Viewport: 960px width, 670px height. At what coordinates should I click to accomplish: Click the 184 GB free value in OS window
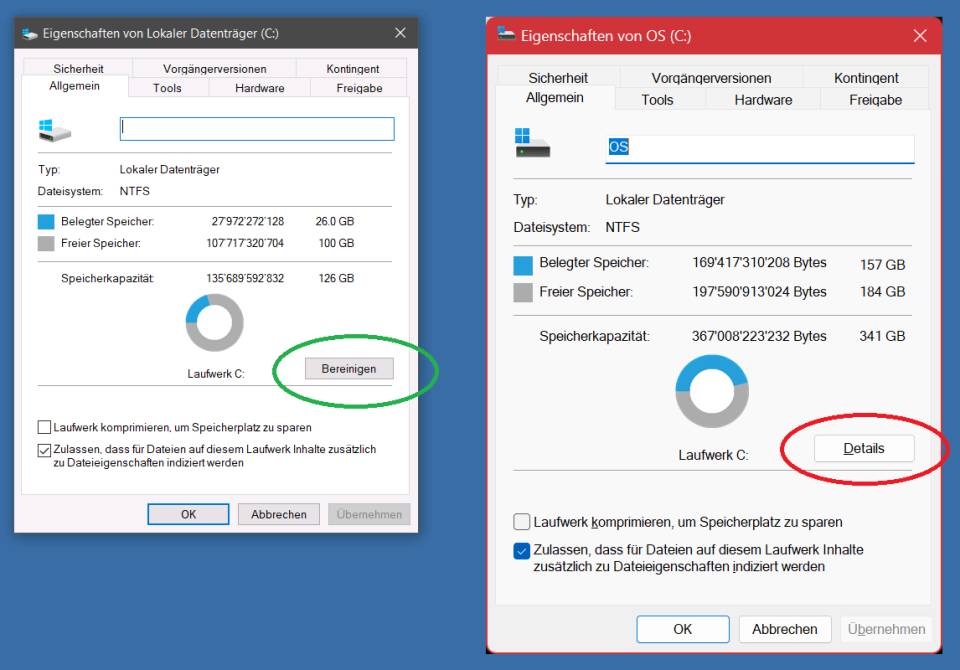pyautogui.click(x=882, y=292)
